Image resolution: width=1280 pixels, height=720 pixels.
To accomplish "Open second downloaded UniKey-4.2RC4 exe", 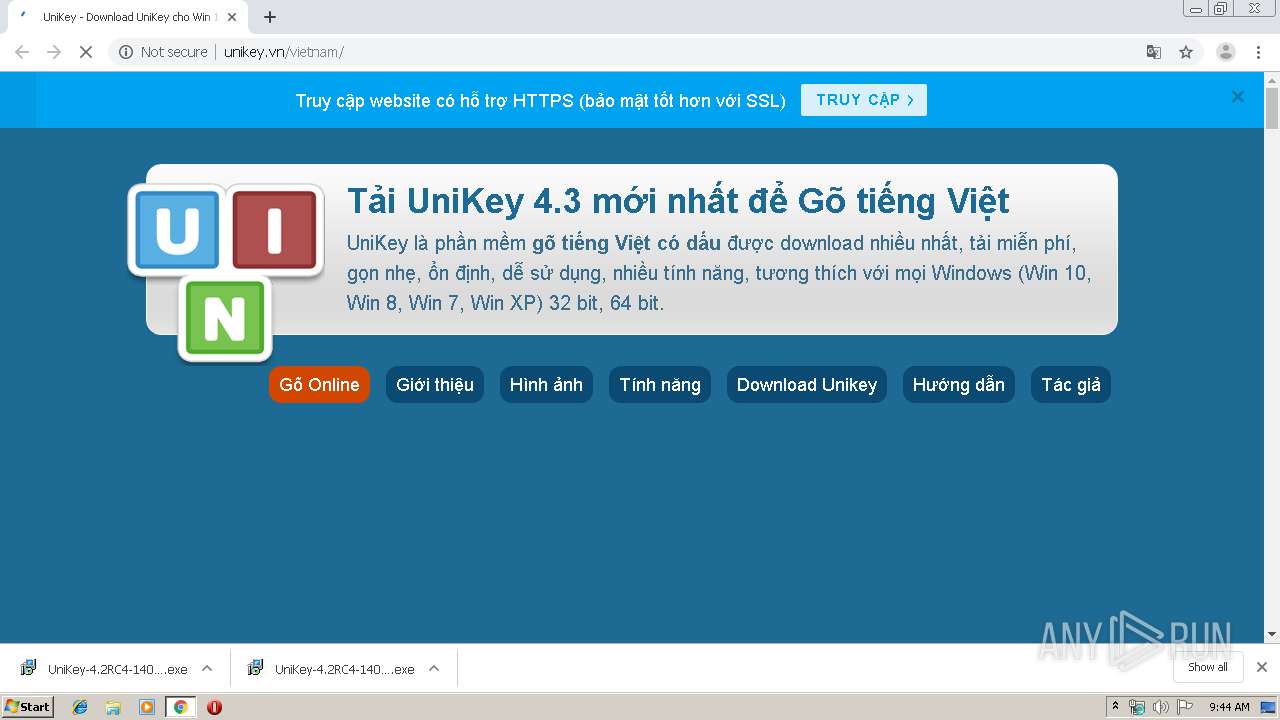I will click(x=331, y=669).
